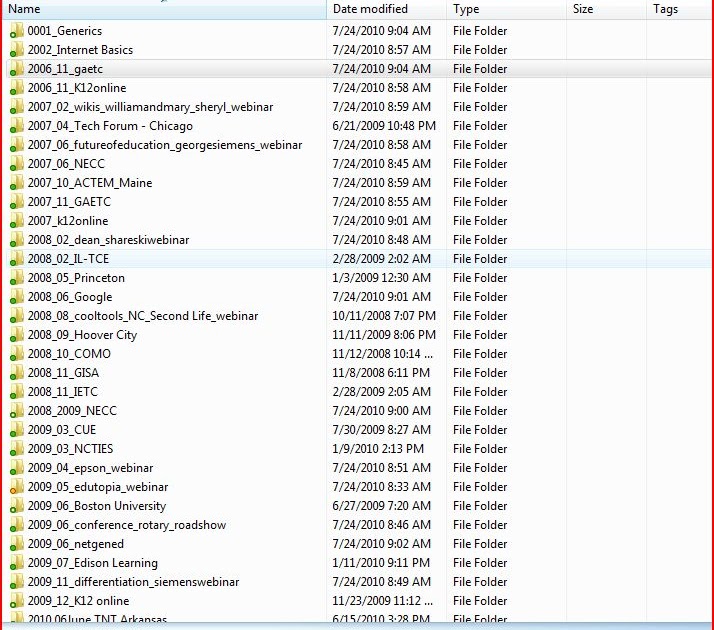
Task: Click the date 10/11/2008 7:07 PM
Action: [x=384, y=316]
